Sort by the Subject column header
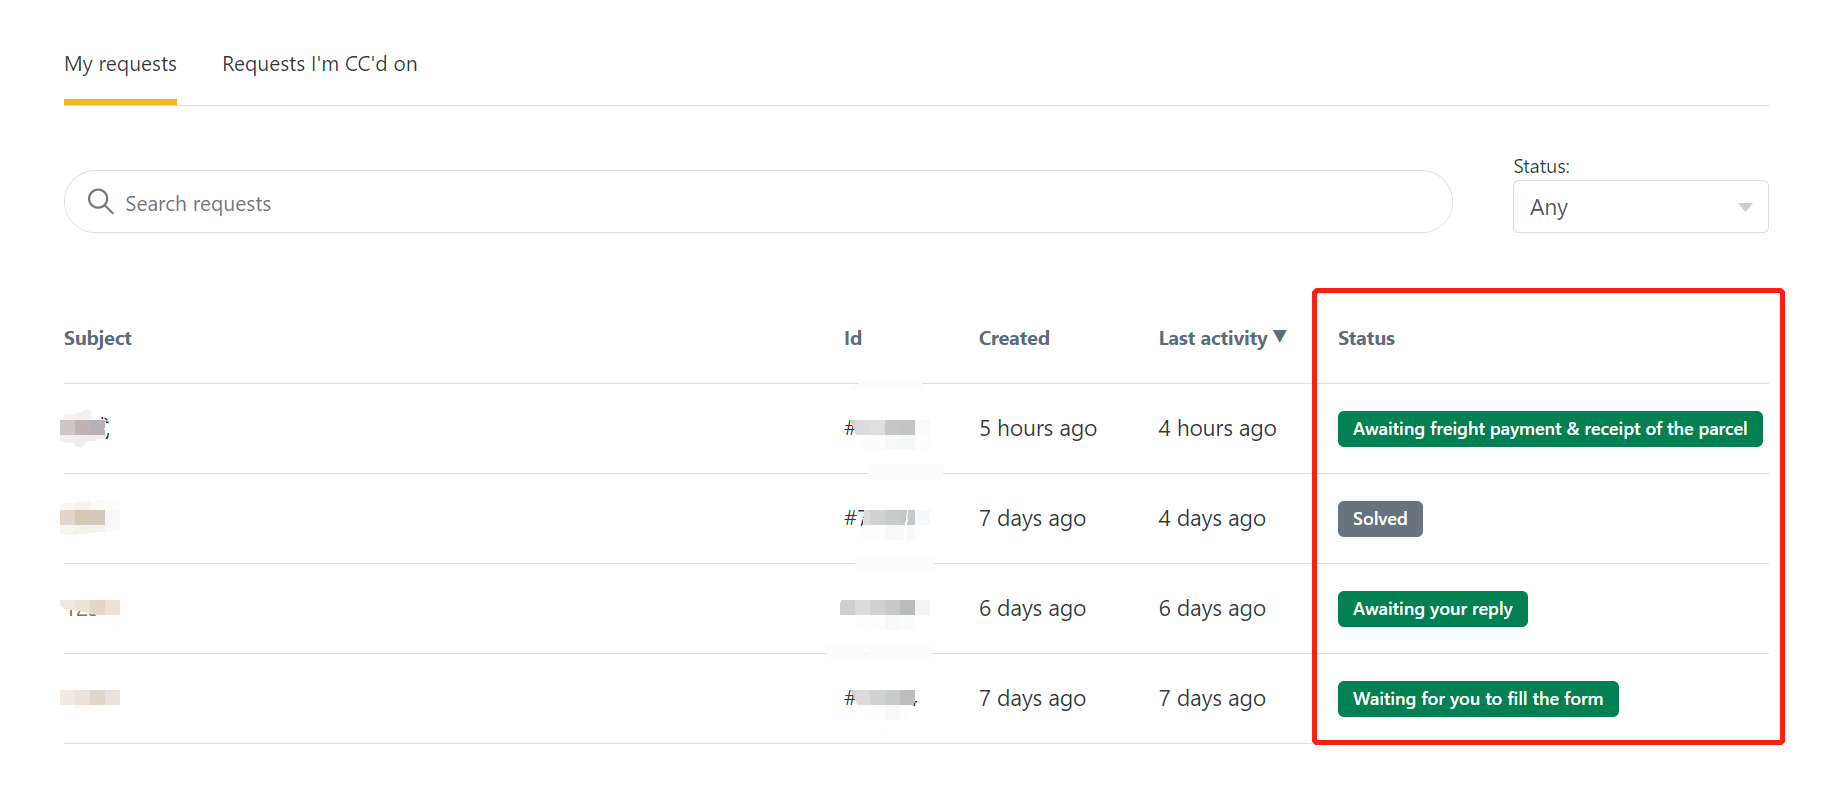This screenshot has height=795, width=1829. point(98,338)
